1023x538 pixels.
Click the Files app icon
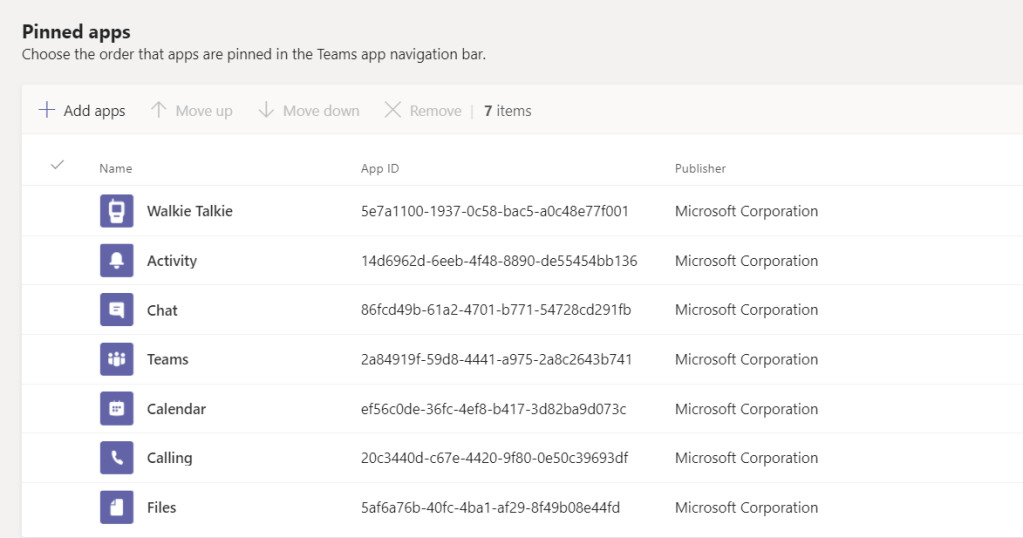click(x=116, y=507)
